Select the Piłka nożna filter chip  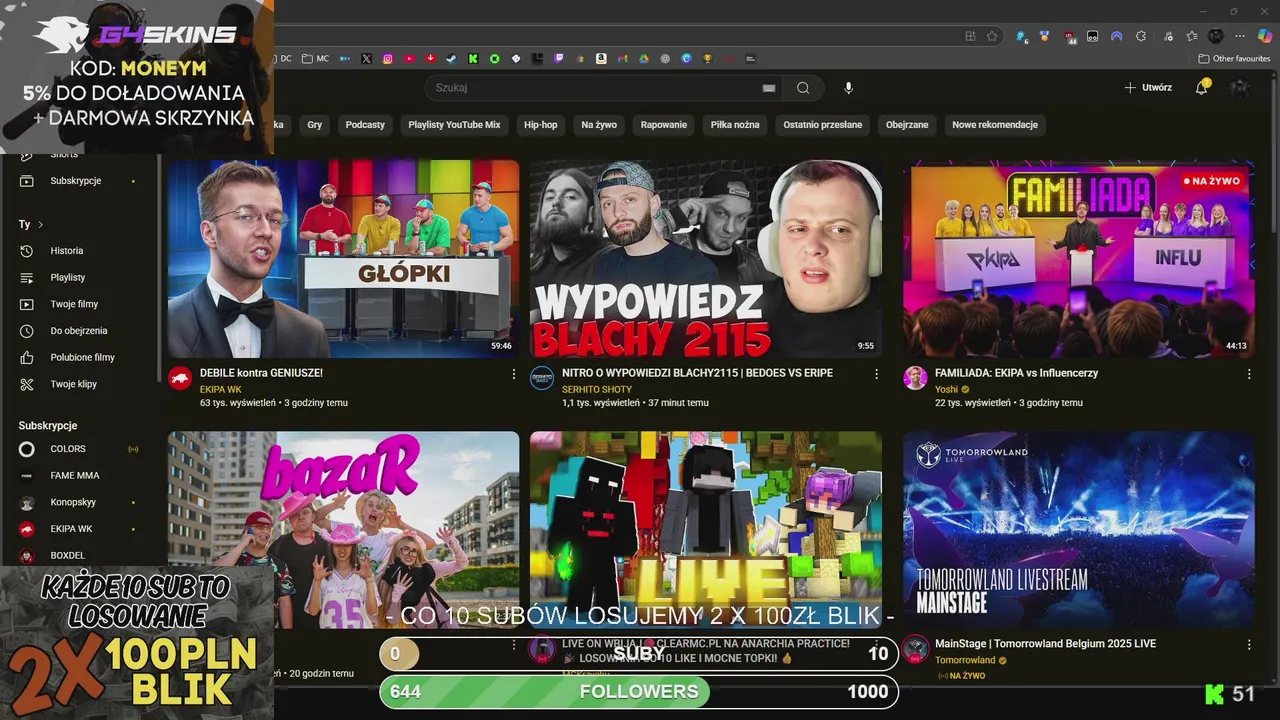(735, 125)
